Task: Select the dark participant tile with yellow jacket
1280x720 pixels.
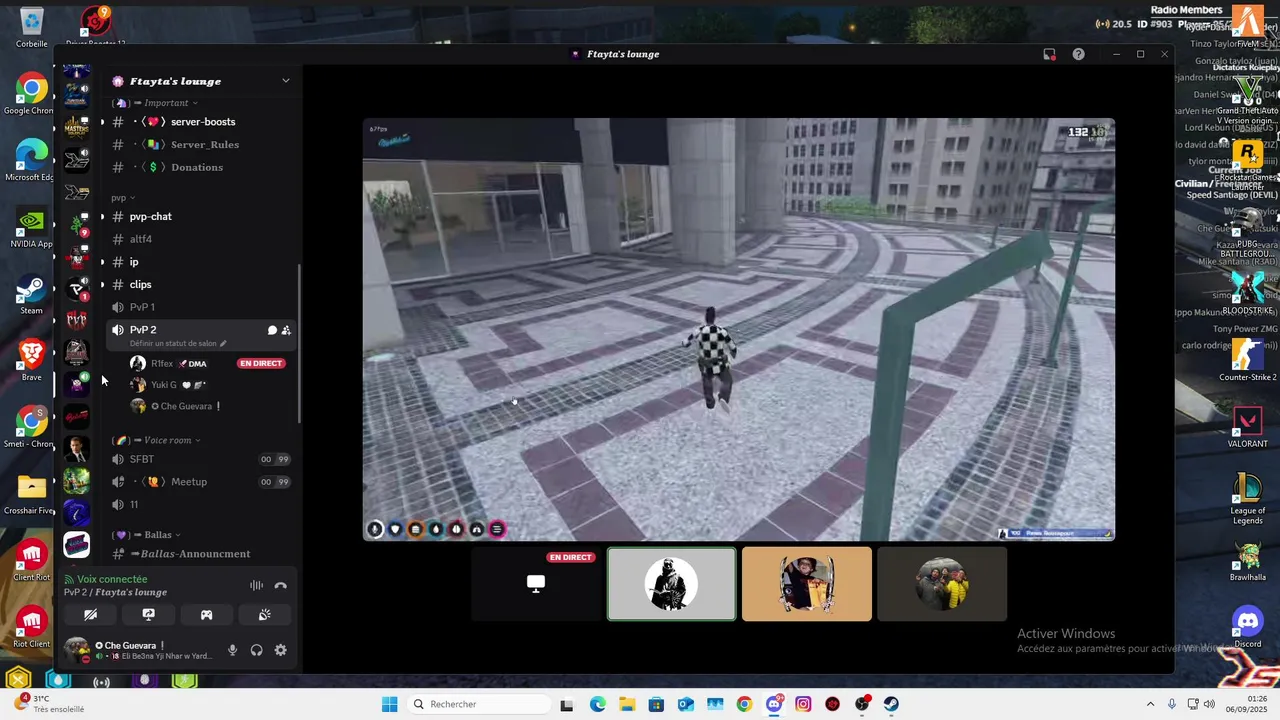Action: pyautogui.click(x=942, y=584)
